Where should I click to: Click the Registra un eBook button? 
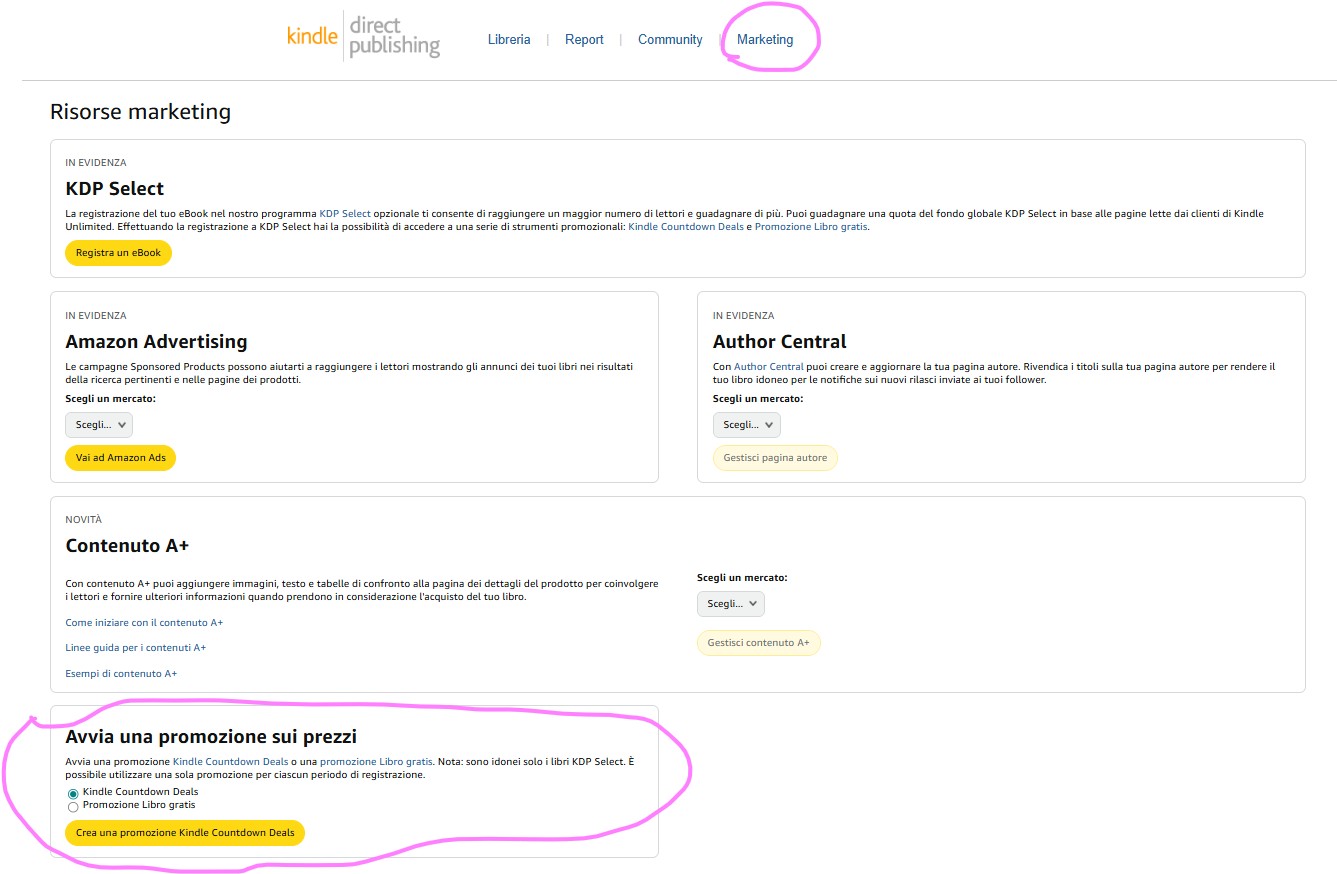pyautogui.click(x=118, y=253)
